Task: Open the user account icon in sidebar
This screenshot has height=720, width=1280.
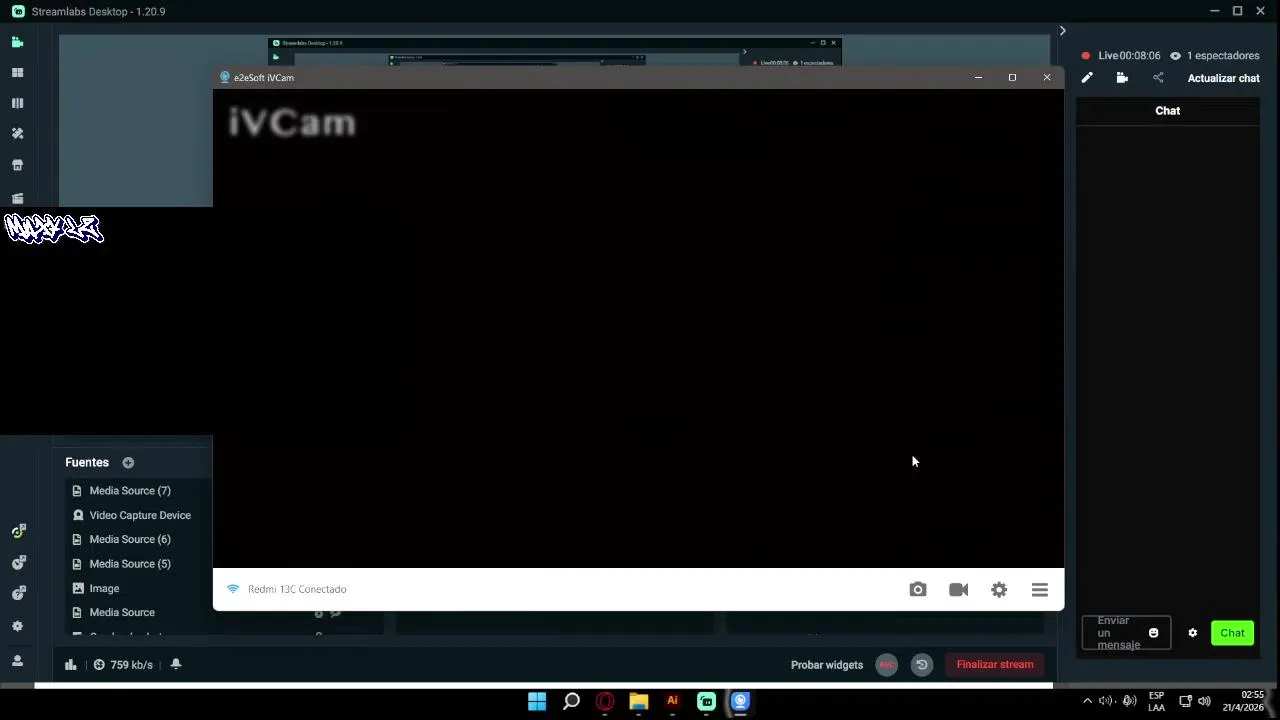Action: pyautogui.click(x=17, y=661)
